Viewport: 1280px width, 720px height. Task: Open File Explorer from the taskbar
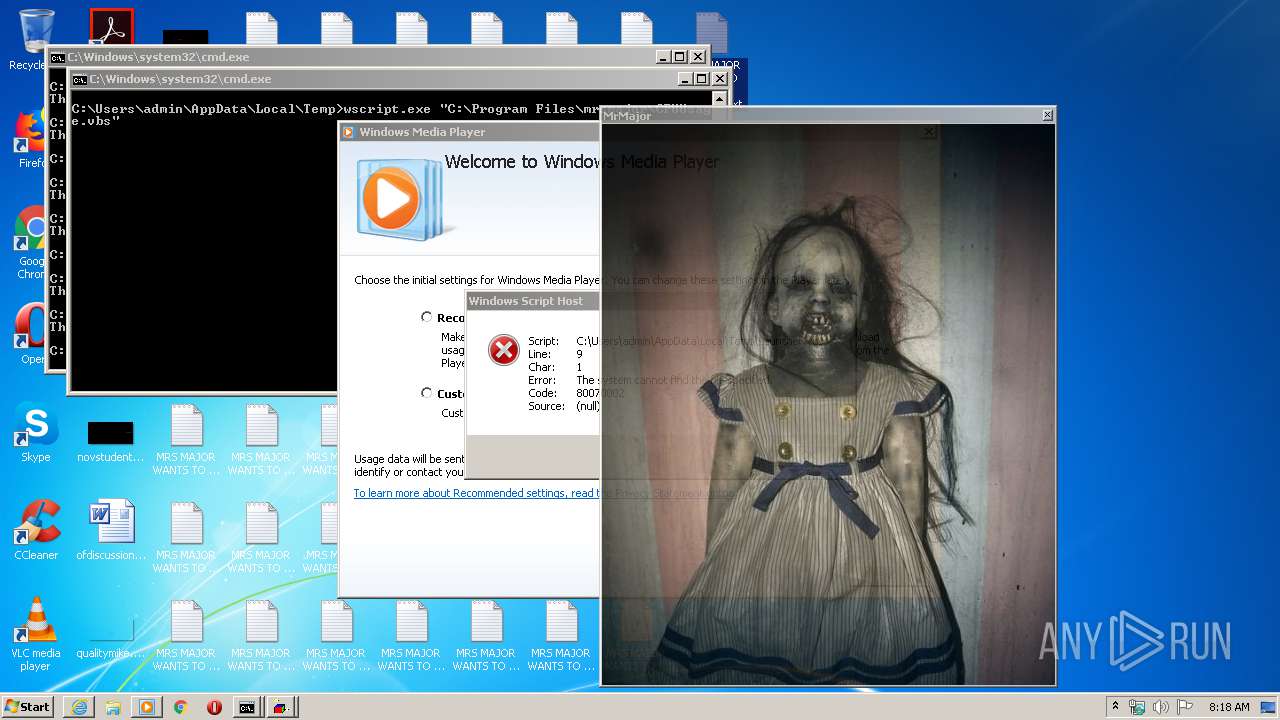pos(113,707)
